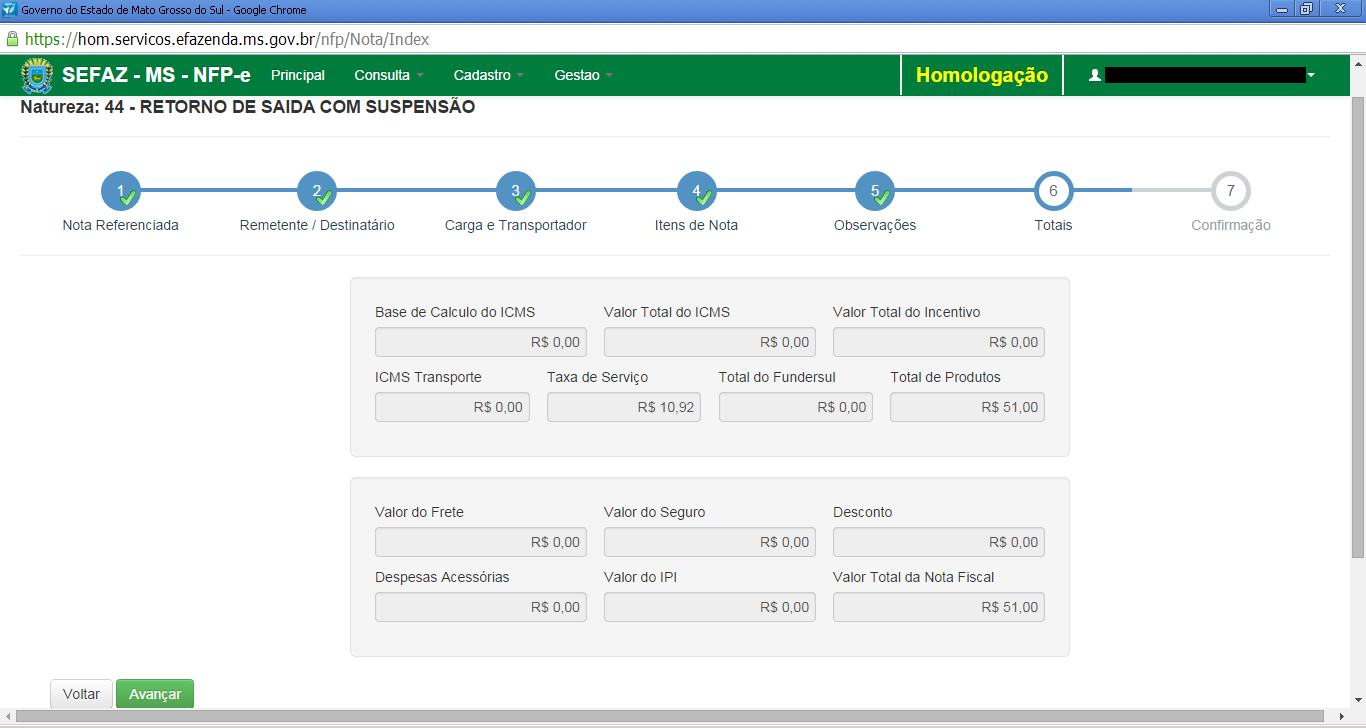Click the Valor do Frete field
1366x728 pixels.
pos(481,542)
